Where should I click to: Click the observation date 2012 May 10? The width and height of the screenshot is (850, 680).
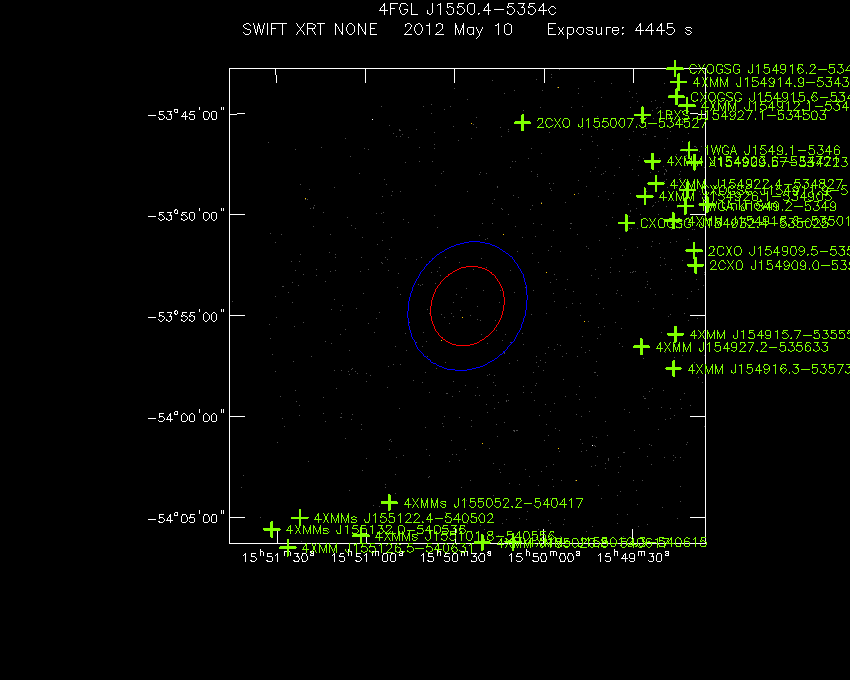click(x=458, y=30)
